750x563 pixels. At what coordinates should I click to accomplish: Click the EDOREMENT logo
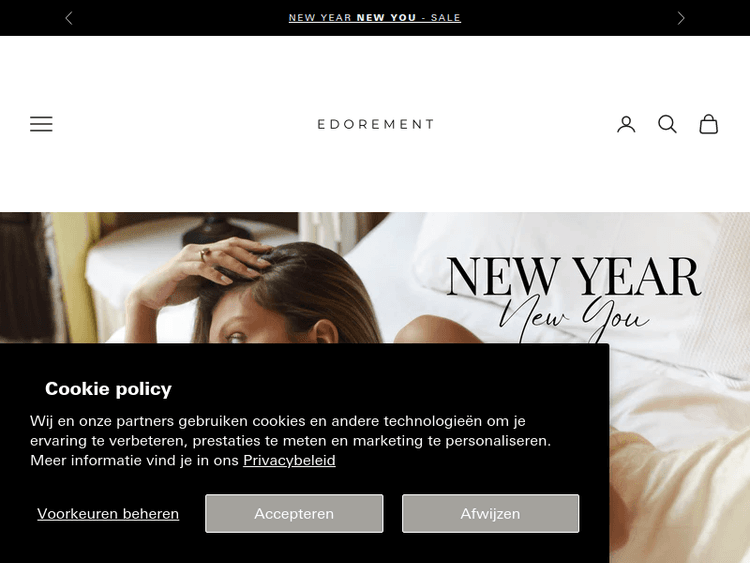pos(375,124)
